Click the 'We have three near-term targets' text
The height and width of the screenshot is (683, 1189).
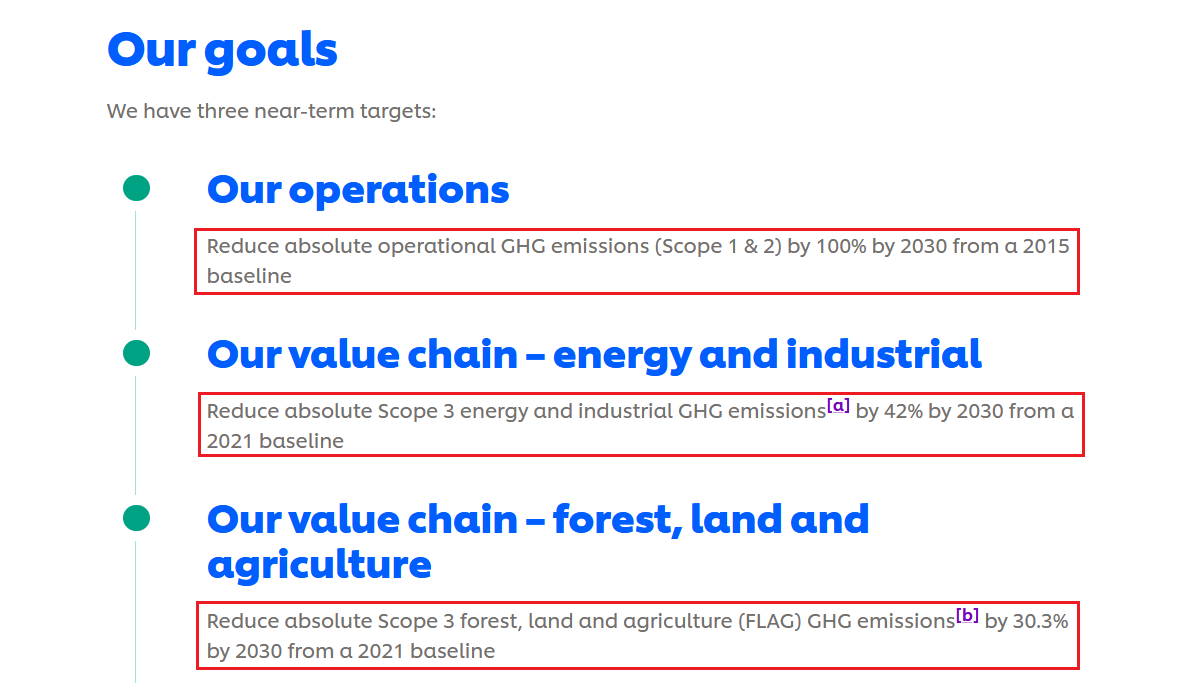[271, 111]
